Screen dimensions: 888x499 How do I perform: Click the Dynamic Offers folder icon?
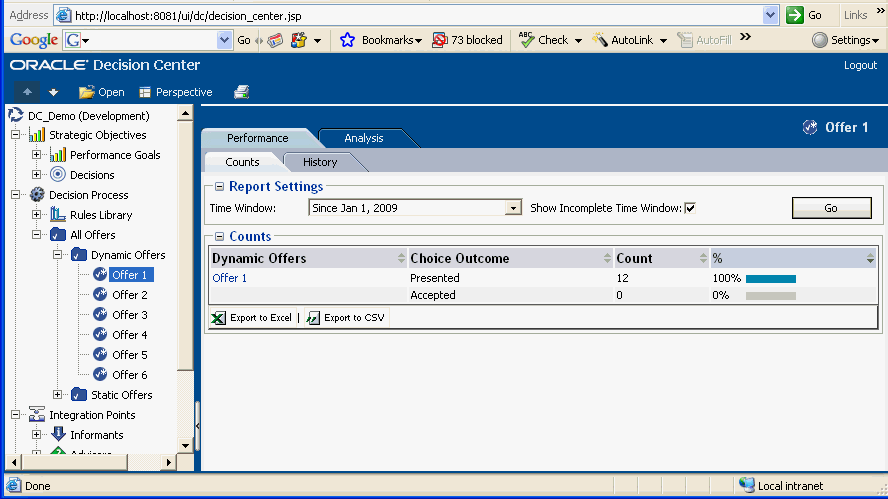(79, 255)
